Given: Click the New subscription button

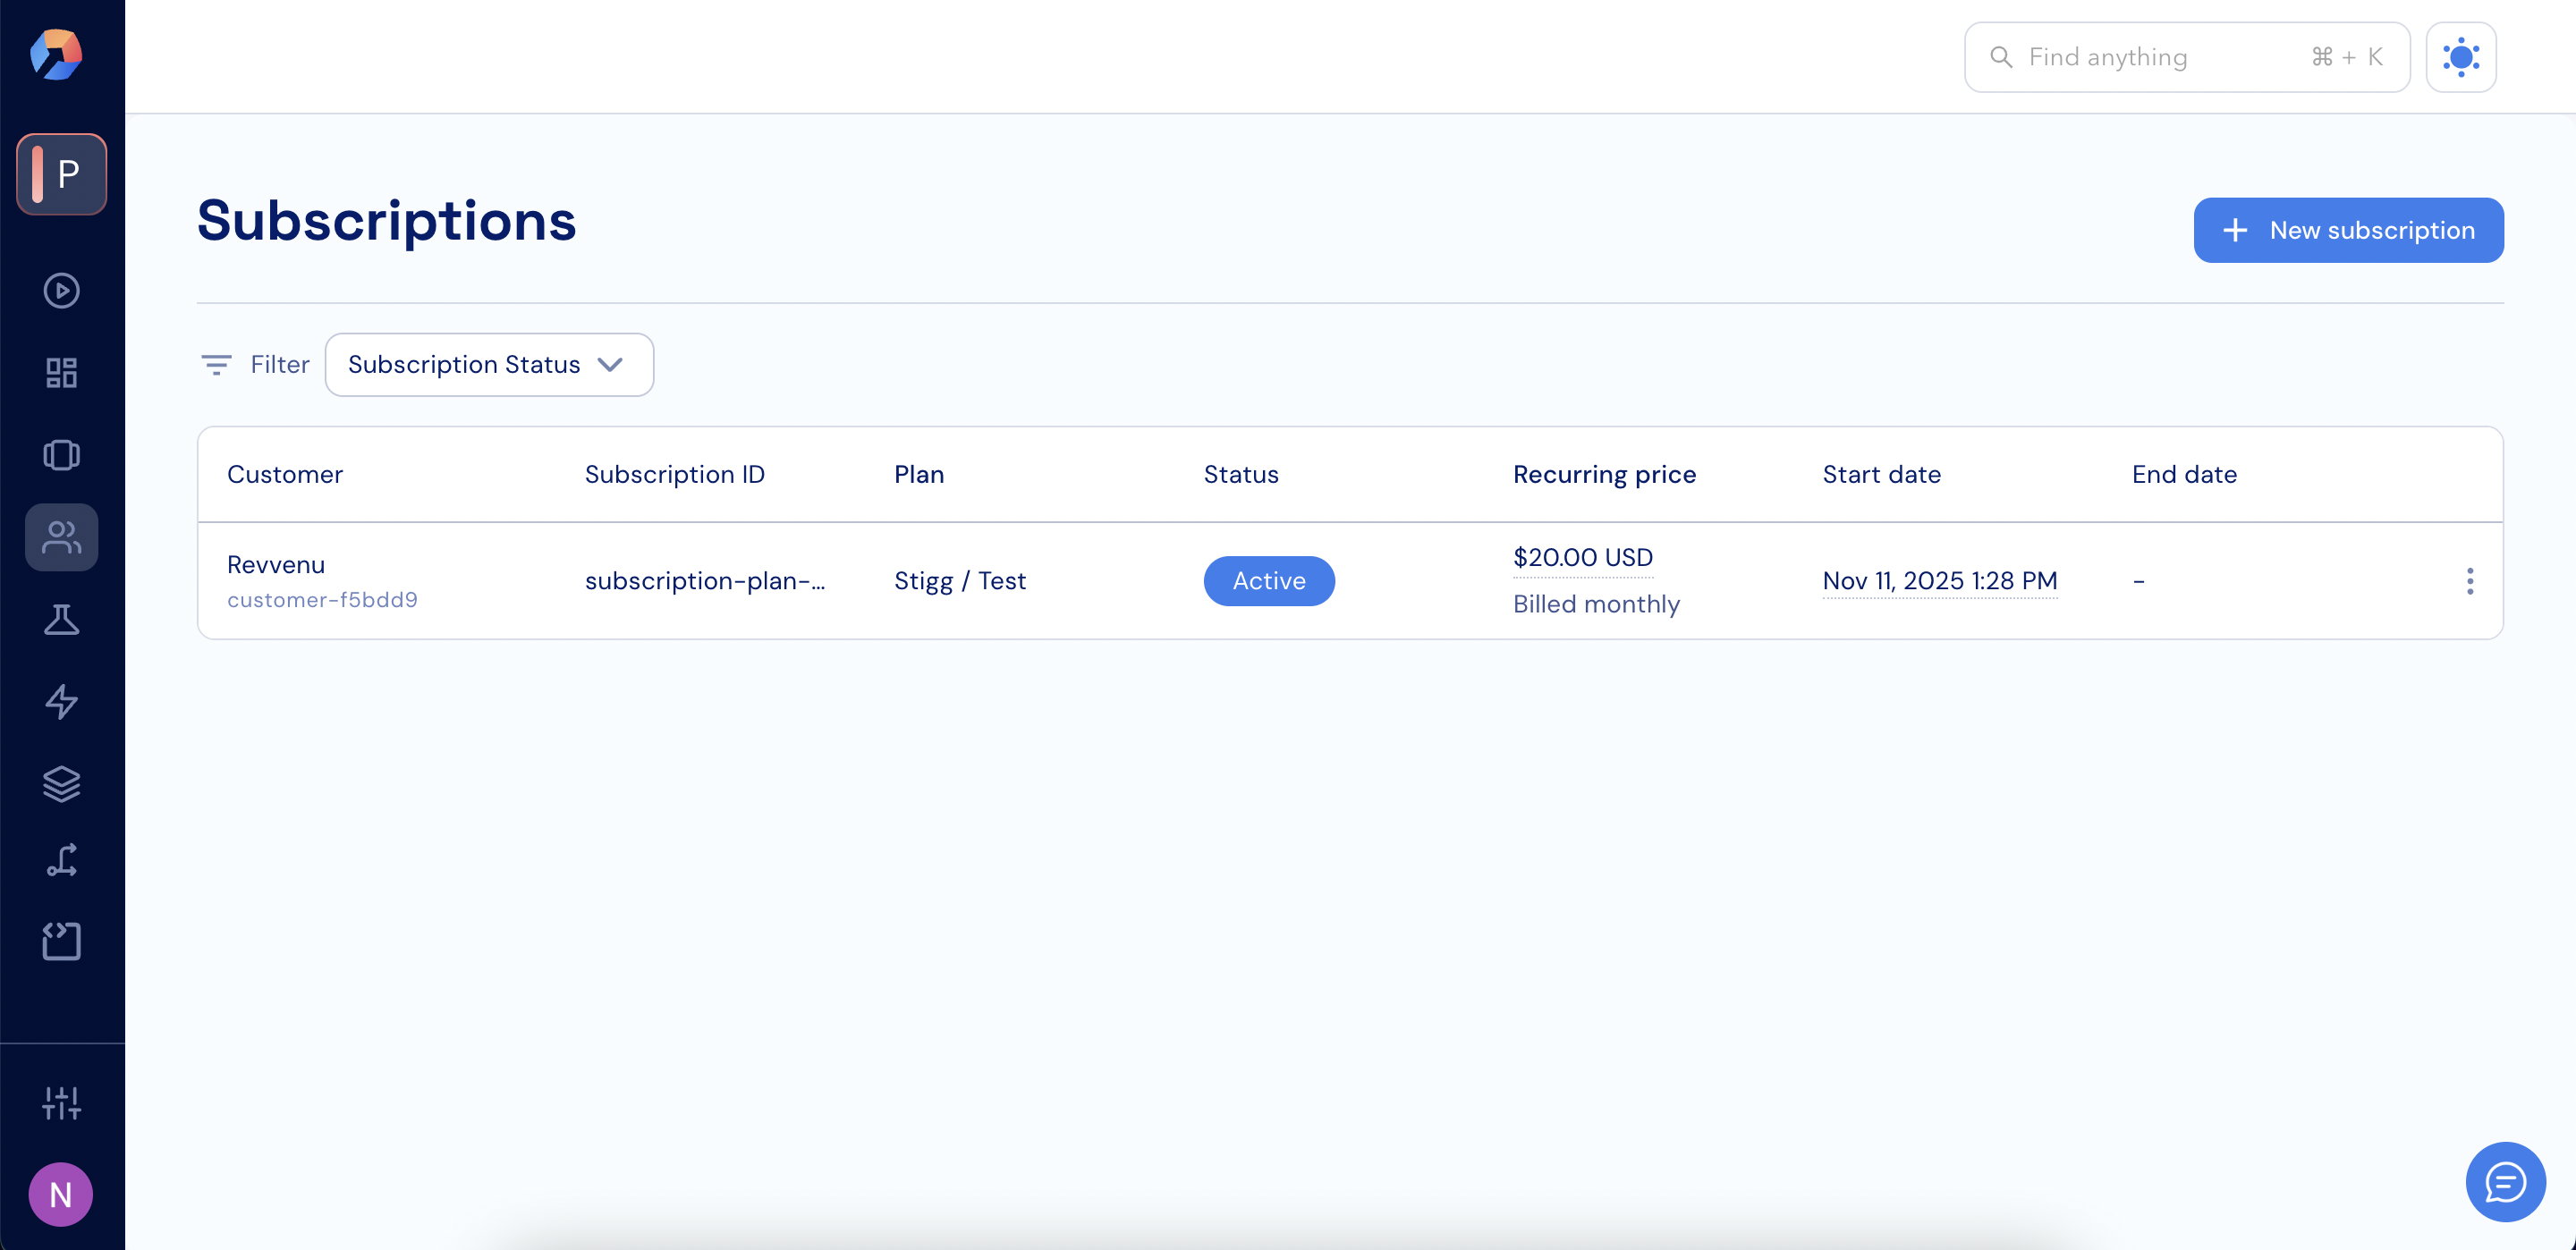Looking at the screenshot, I should click(x=2347, y=230).
